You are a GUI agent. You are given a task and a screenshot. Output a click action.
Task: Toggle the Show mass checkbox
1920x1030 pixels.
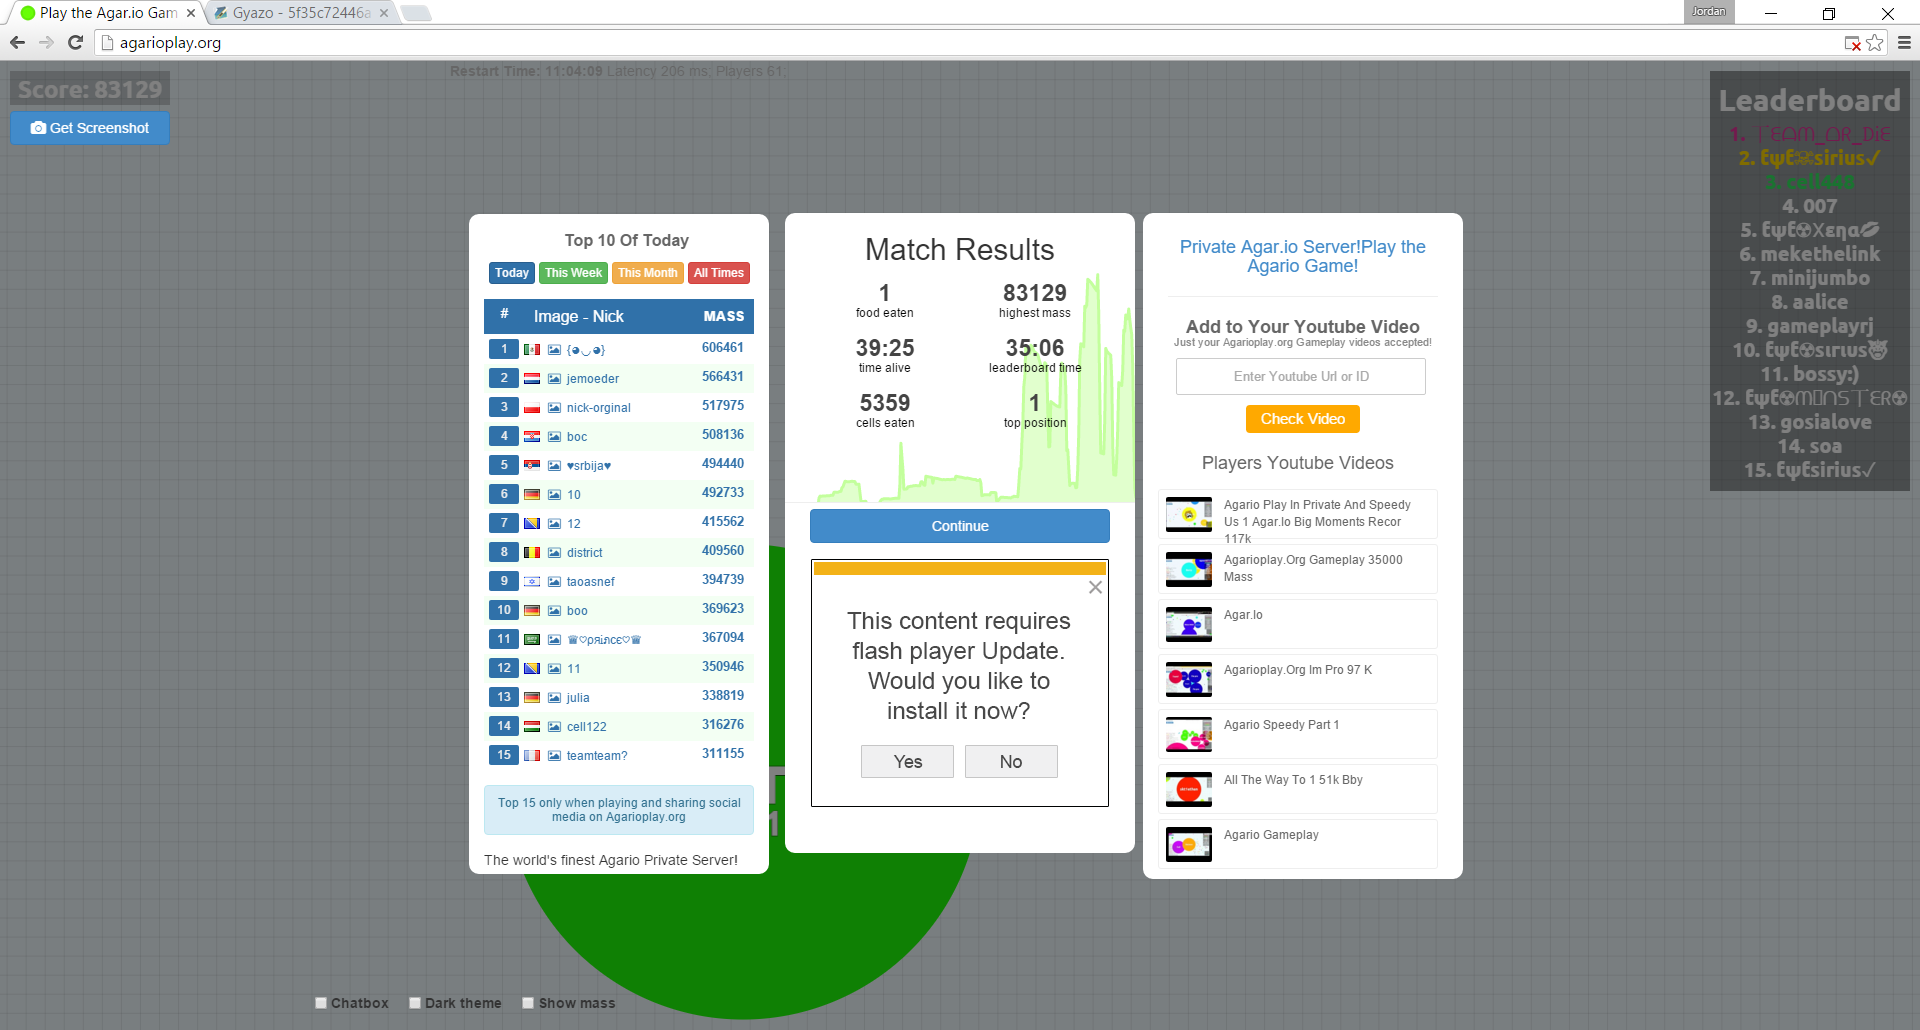(x=528, y=1003)
